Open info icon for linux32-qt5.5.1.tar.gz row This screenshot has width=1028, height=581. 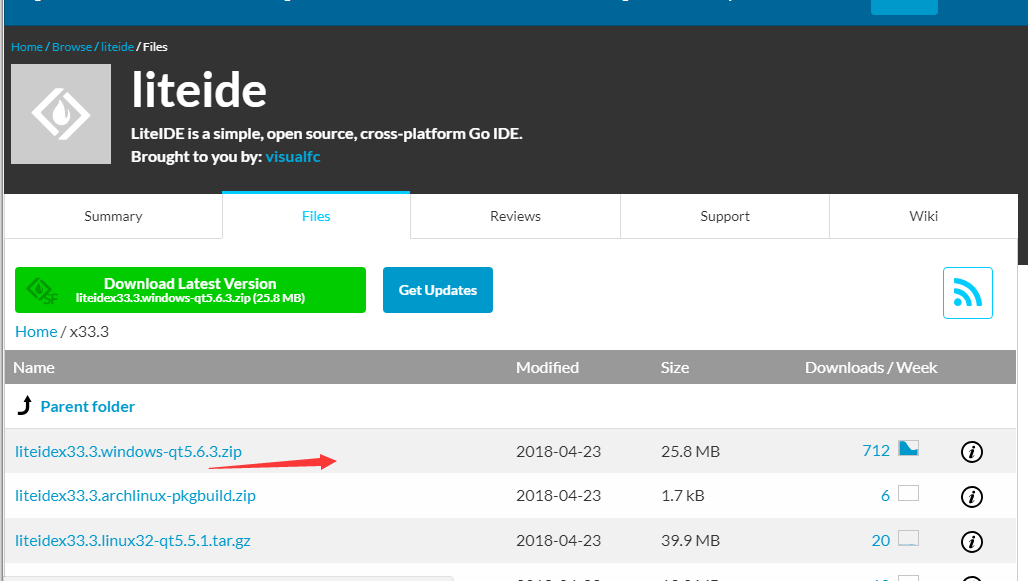click(x=971, y=541)
